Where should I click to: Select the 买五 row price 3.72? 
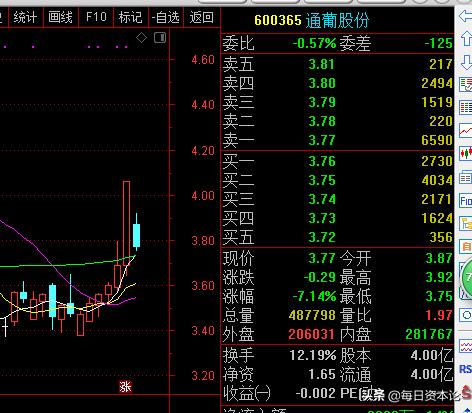322,237
